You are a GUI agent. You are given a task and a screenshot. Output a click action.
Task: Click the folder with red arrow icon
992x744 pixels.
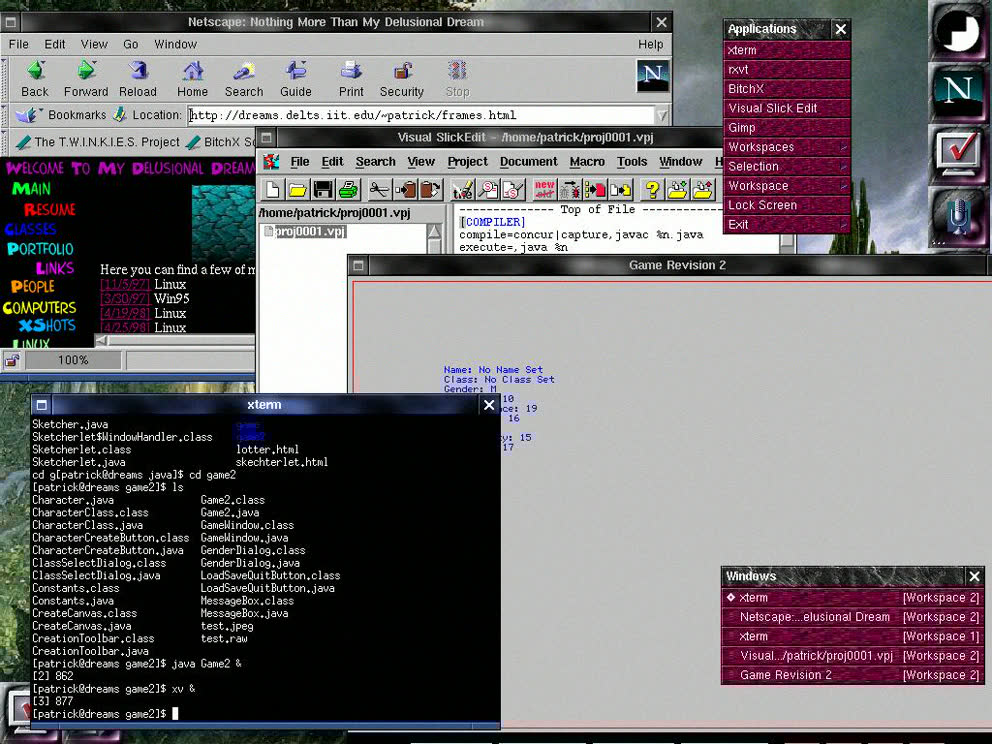703,189
